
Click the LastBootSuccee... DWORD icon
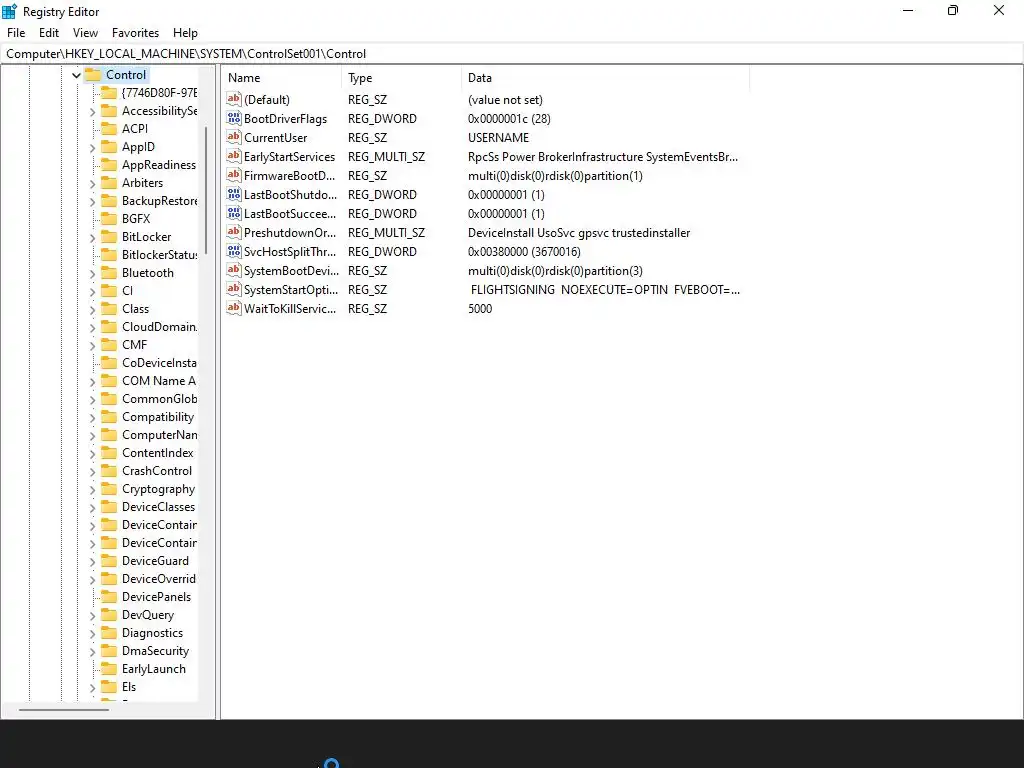pos(234,213)
